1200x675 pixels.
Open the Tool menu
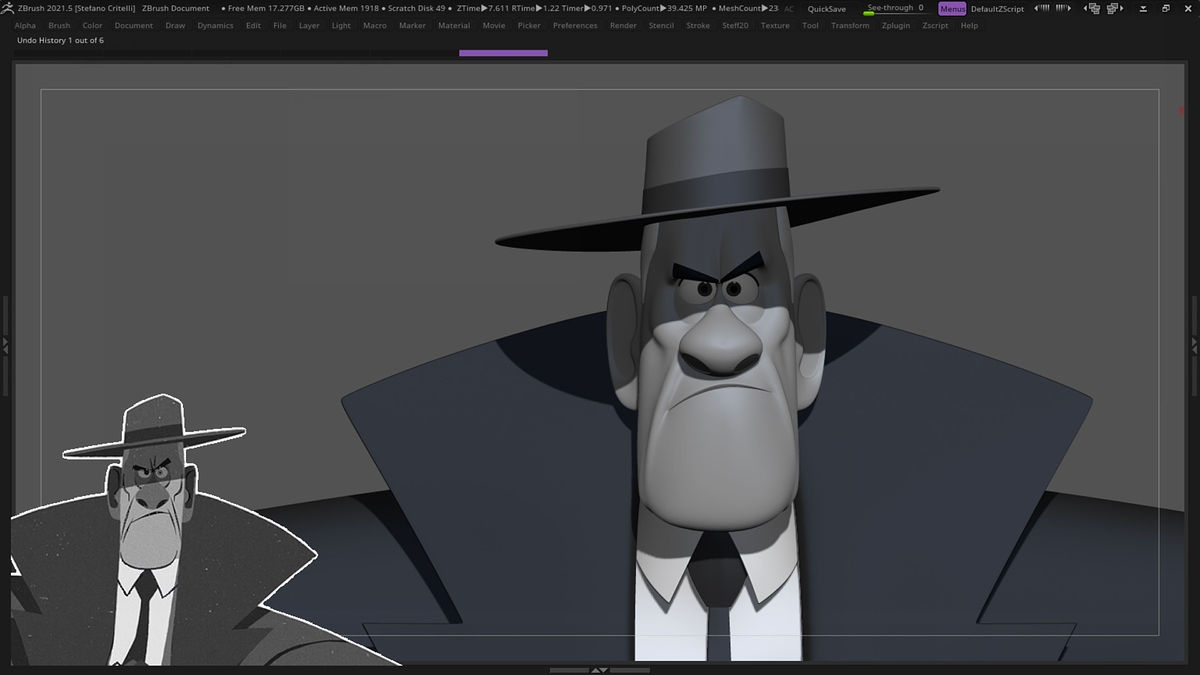(810, 25)
